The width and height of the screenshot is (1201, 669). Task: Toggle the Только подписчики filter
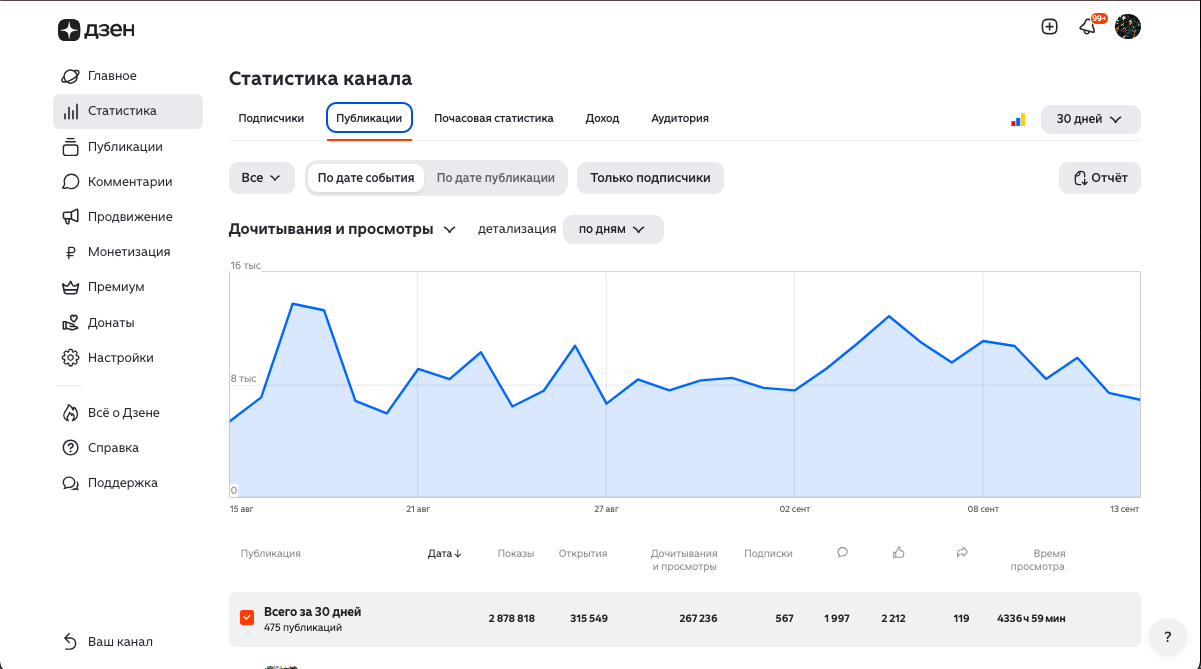(x=650, y=178)
